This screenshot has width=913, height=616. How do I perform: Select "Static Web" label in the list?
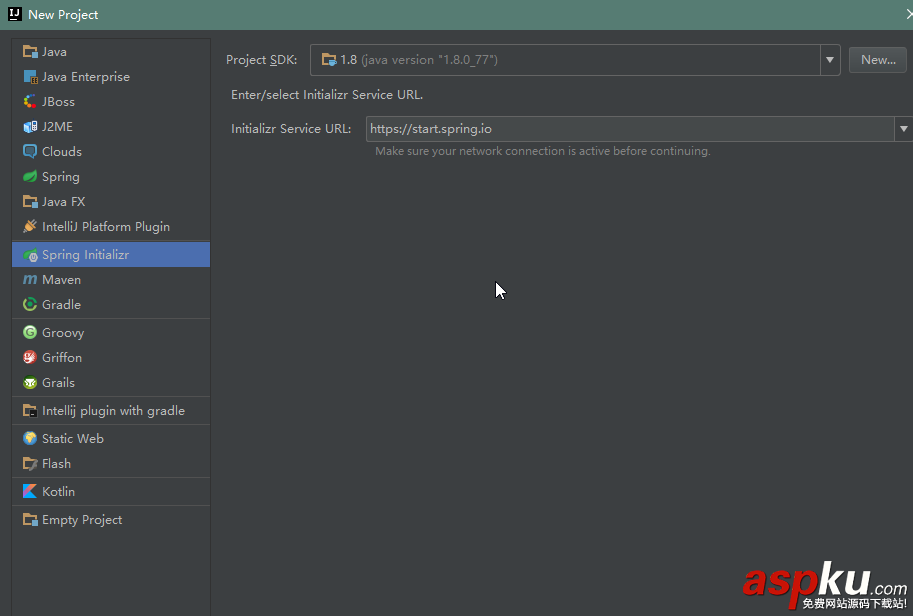[x=73, y=438]
